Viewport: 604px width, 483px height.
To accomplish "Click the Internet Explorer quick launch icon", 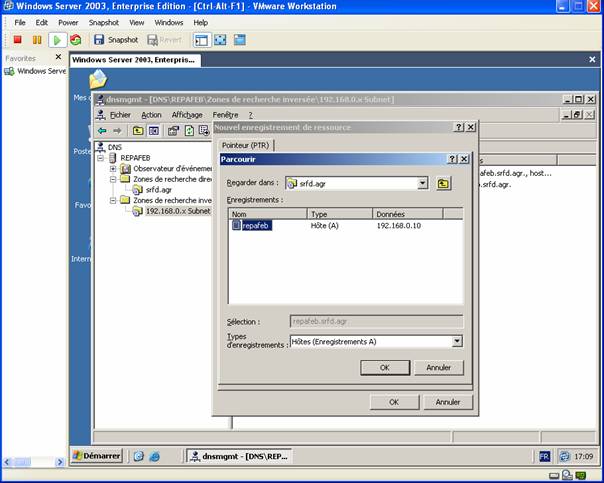I will tap(154, 456).
